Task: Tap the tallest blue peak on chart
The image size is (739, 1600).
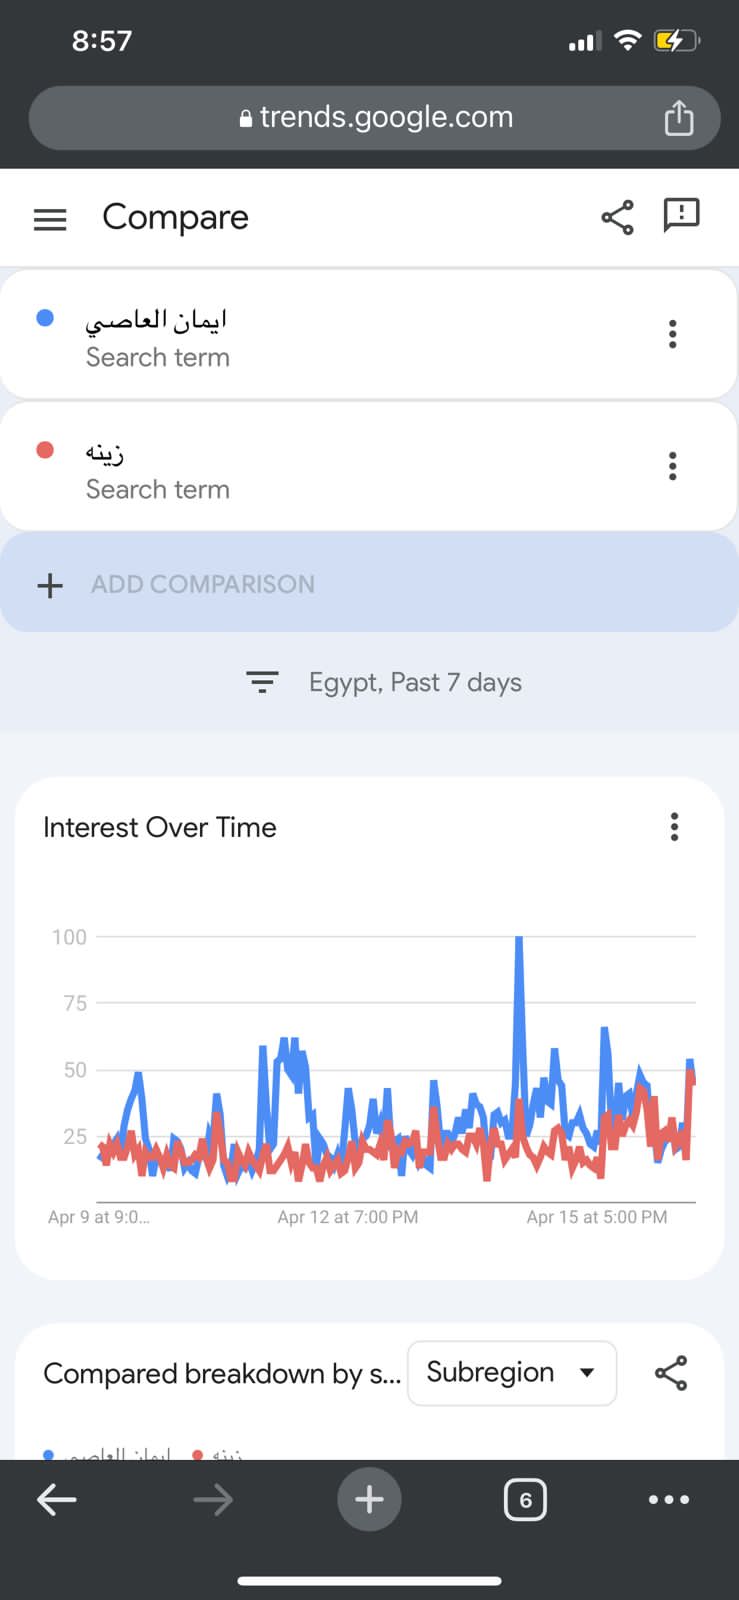Action: click(519, 940)
